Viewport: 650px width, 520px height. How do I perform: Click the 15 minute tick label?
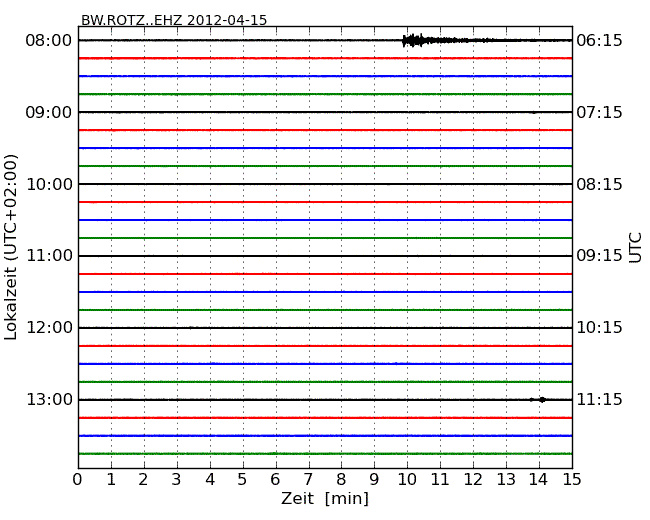click(x=572, y=480)
